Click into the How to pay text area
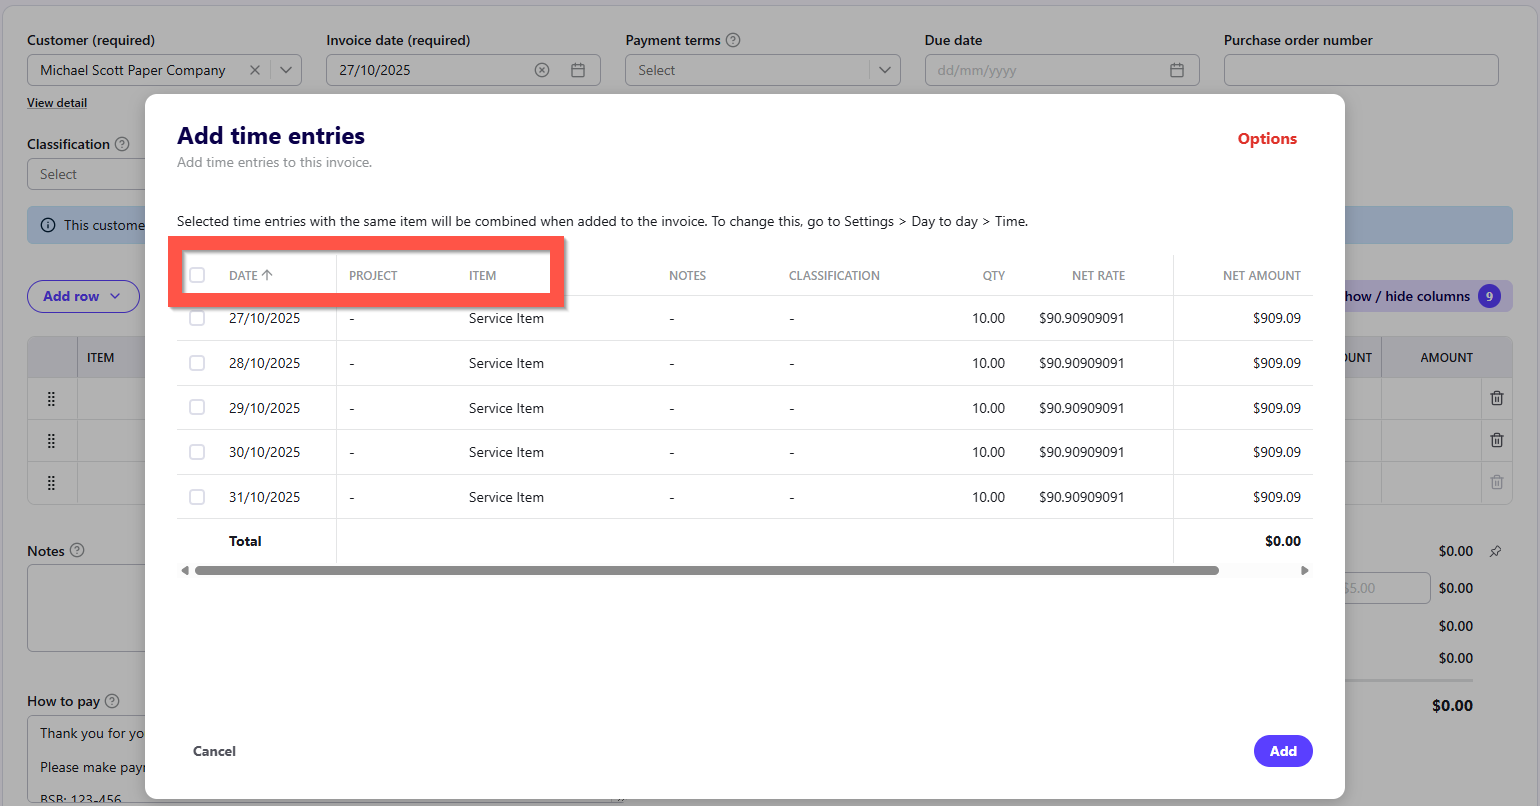This screenshot has height=806, width=1540. [87, 758]
